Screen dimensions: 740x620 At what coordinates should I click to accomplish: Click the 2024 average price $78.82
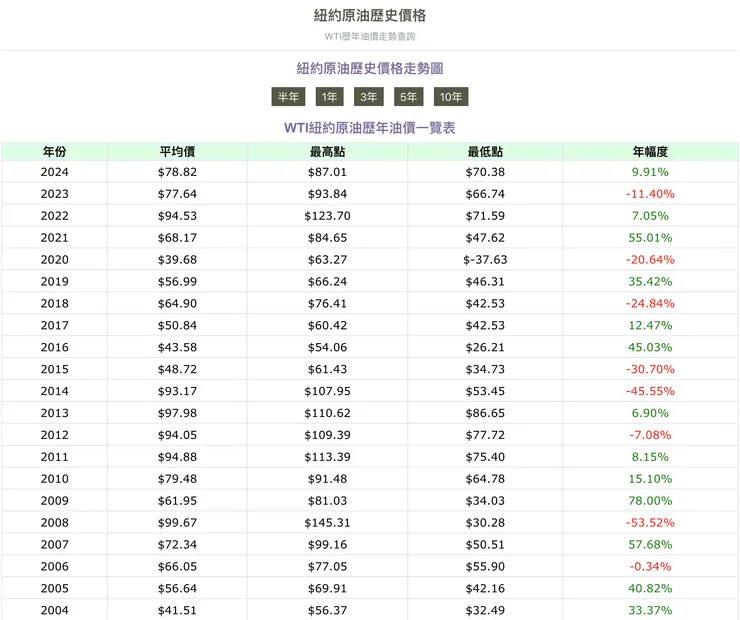tap(177, 172)
